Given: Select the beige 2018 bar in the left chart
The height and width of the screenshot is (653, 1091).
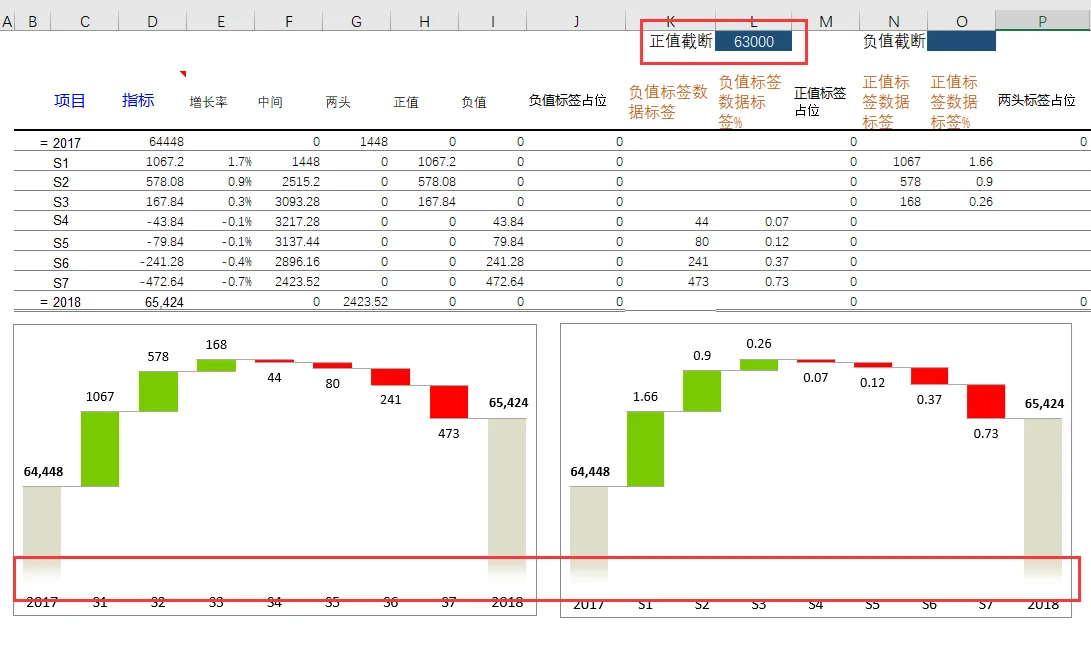Looking at the screenshot, I should pos(507,501).
